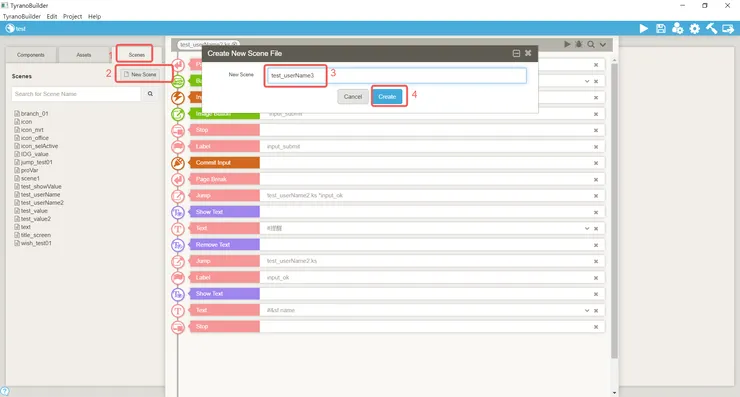Click the Save project floppy icon

coord(661,29)
